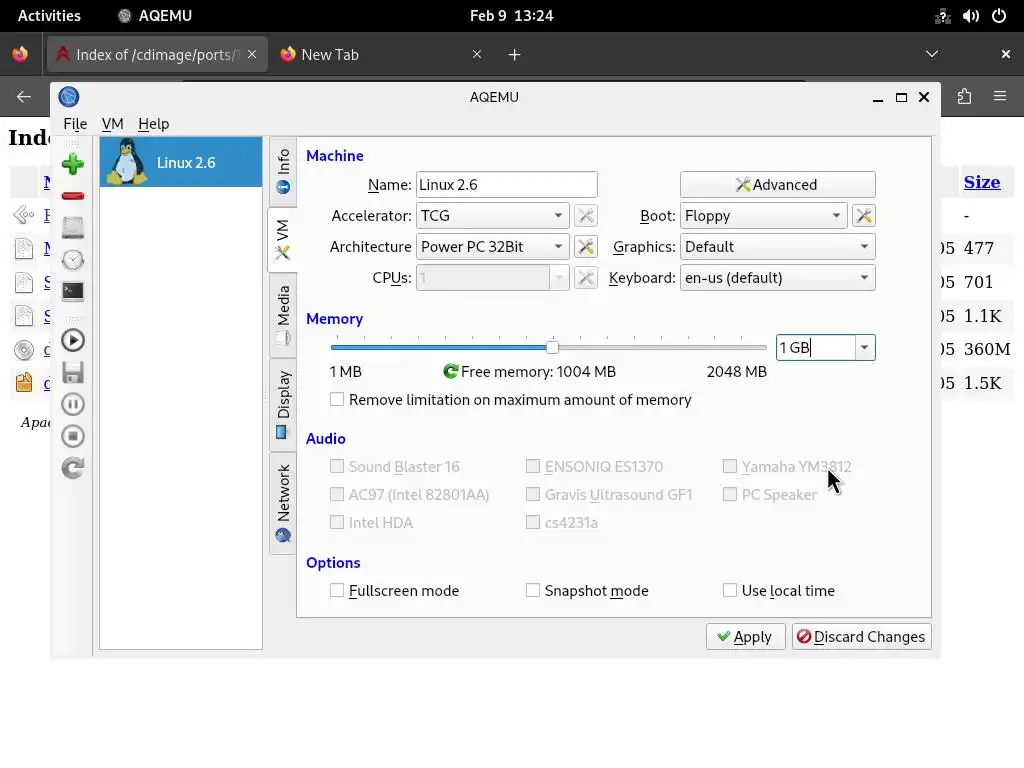The width and height of the screenshot is (1024, 768).
Task: Open the Graphics Default dropdown
Action: [777, 247]
